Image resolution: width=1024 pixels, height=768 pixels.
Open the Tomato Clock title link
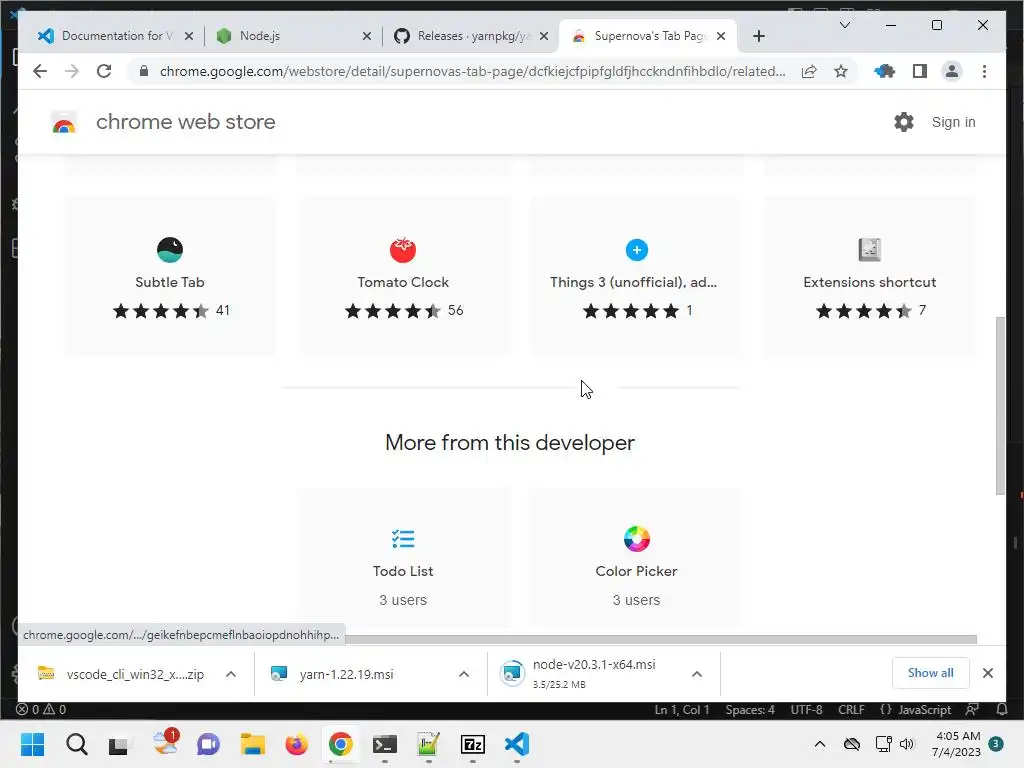[403, 282]
